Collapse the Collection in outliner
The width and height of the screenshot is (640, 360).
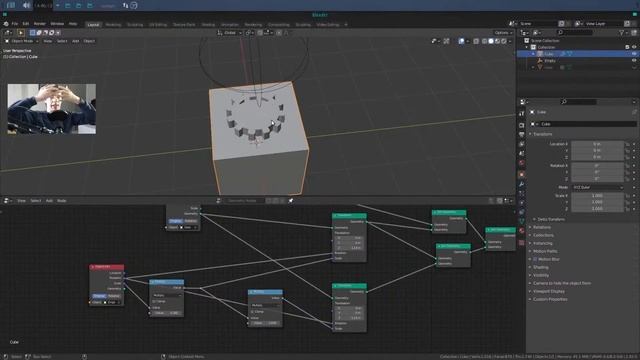[527, 47]
